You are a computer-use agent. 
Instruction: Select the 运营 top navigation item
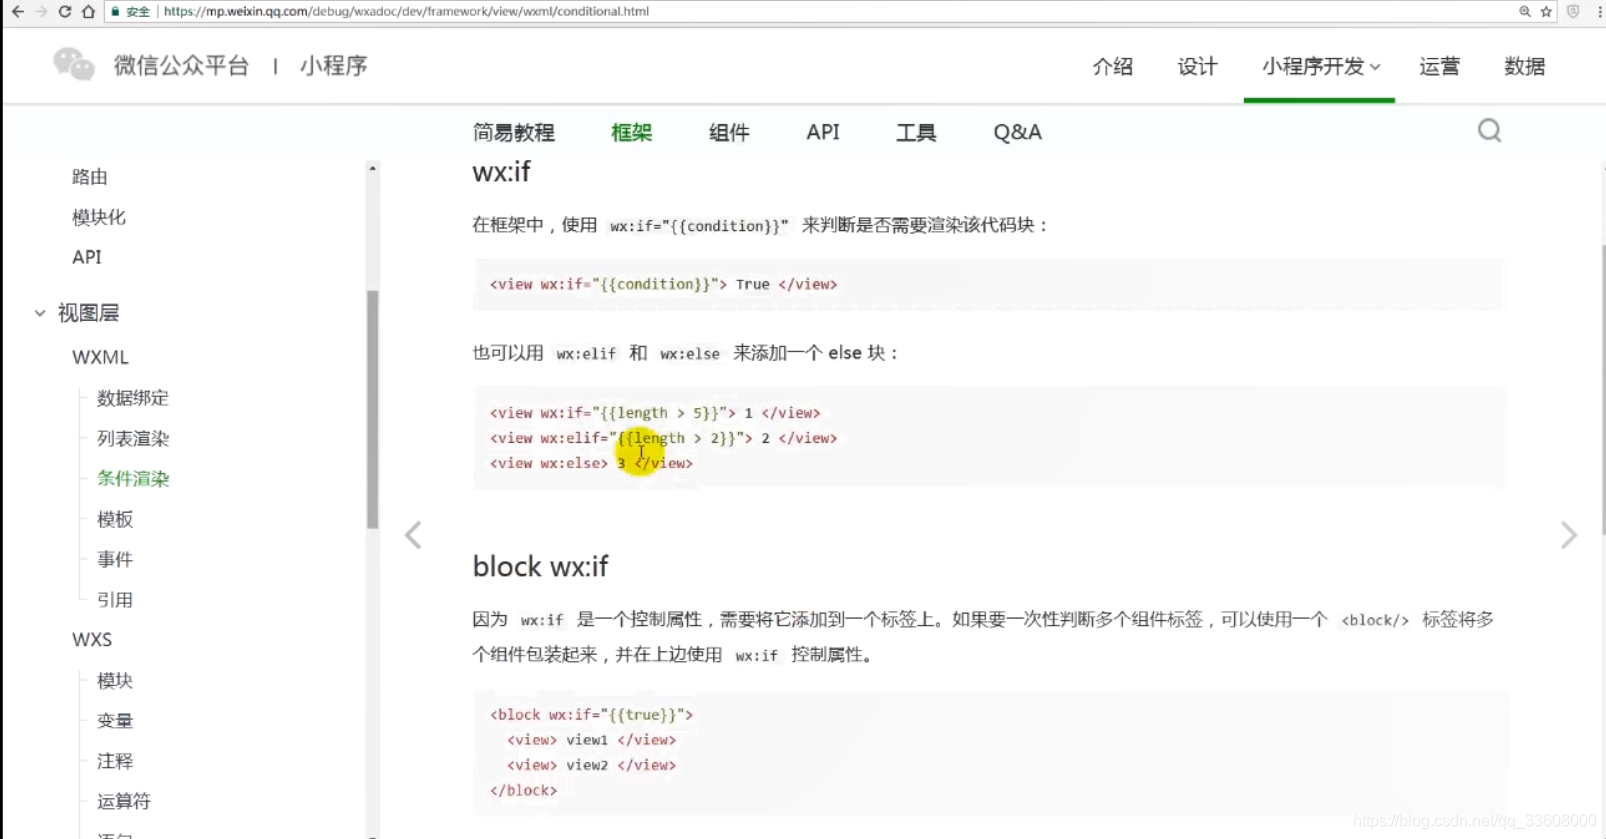click(x=1439, y=67)
